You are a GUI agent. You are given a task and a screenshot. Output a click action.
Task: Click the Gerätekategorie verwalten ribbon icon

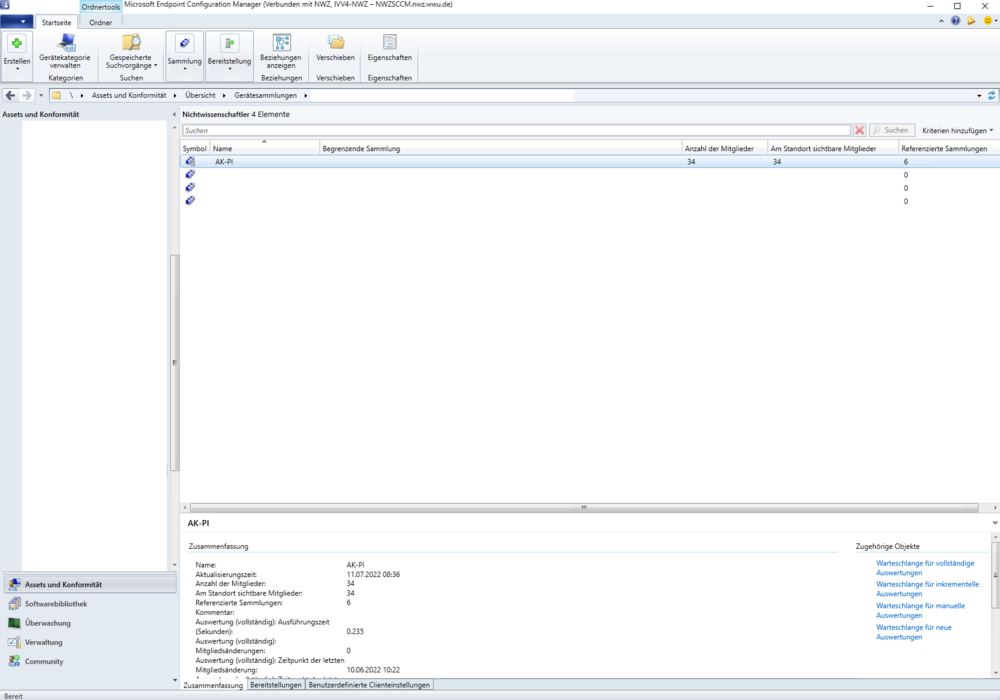pyautogui.click(x=65, y=43)
